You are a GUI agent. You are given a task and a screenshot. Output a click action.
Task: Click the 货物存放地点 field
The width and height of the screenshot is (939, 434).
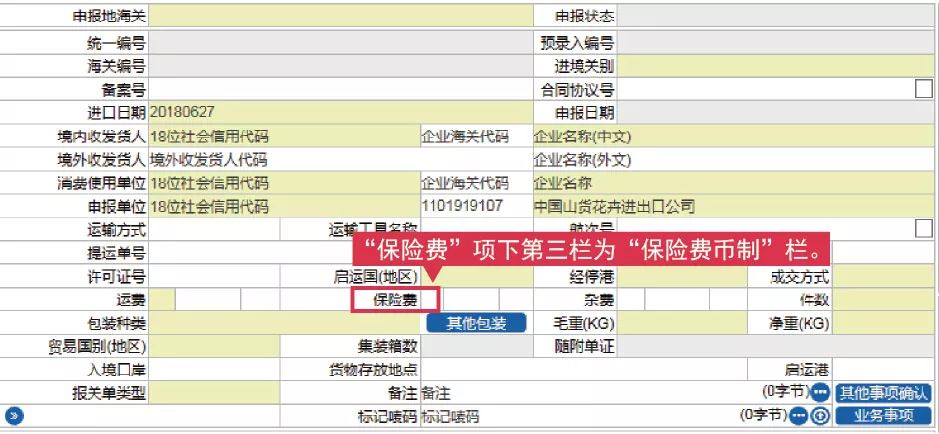click(584, 369)
